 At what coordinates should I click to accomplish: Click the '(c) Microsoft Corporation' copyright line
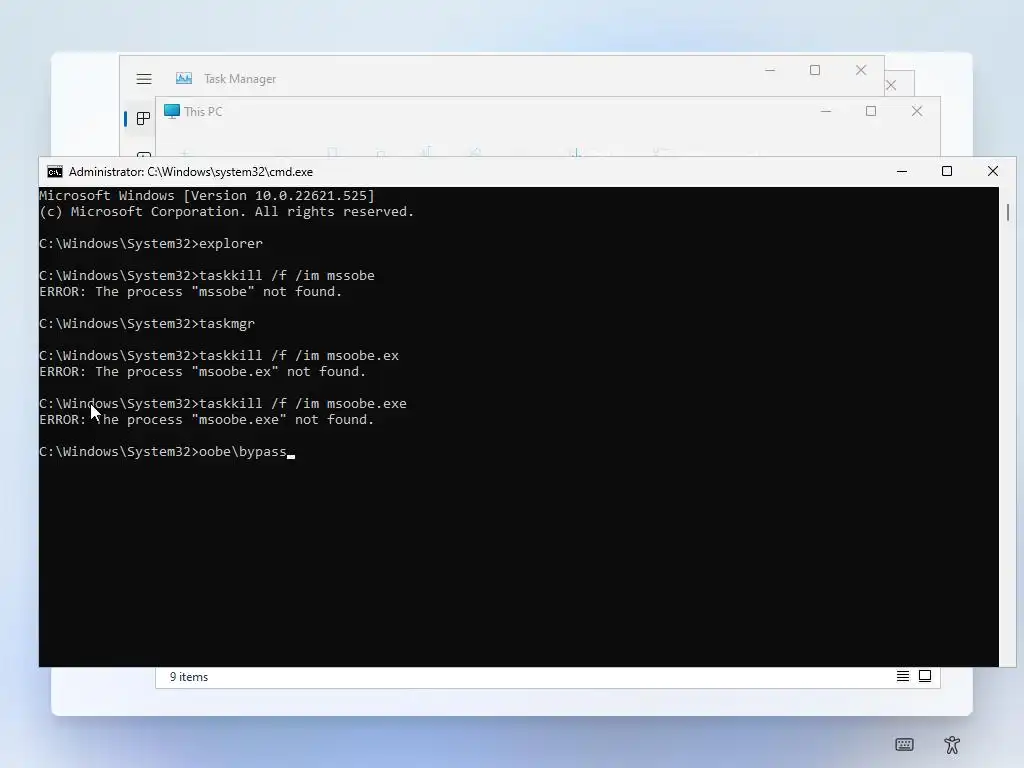(x=227, y=212)
